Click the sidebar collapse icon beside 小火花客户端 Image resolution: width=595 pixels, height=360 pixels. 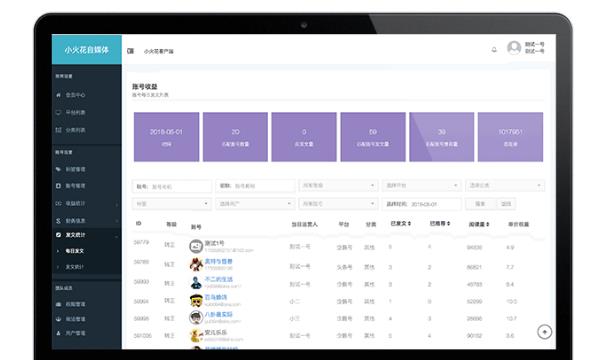131,51
